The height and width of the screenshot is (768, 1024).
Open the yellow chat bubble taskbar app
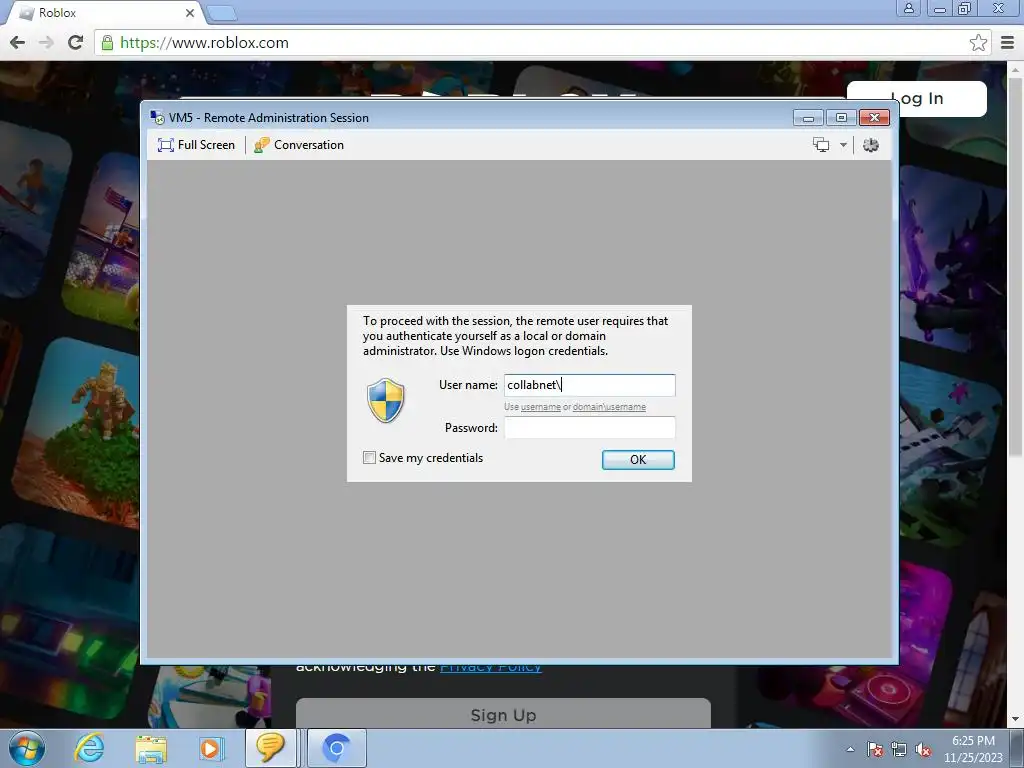270,748
